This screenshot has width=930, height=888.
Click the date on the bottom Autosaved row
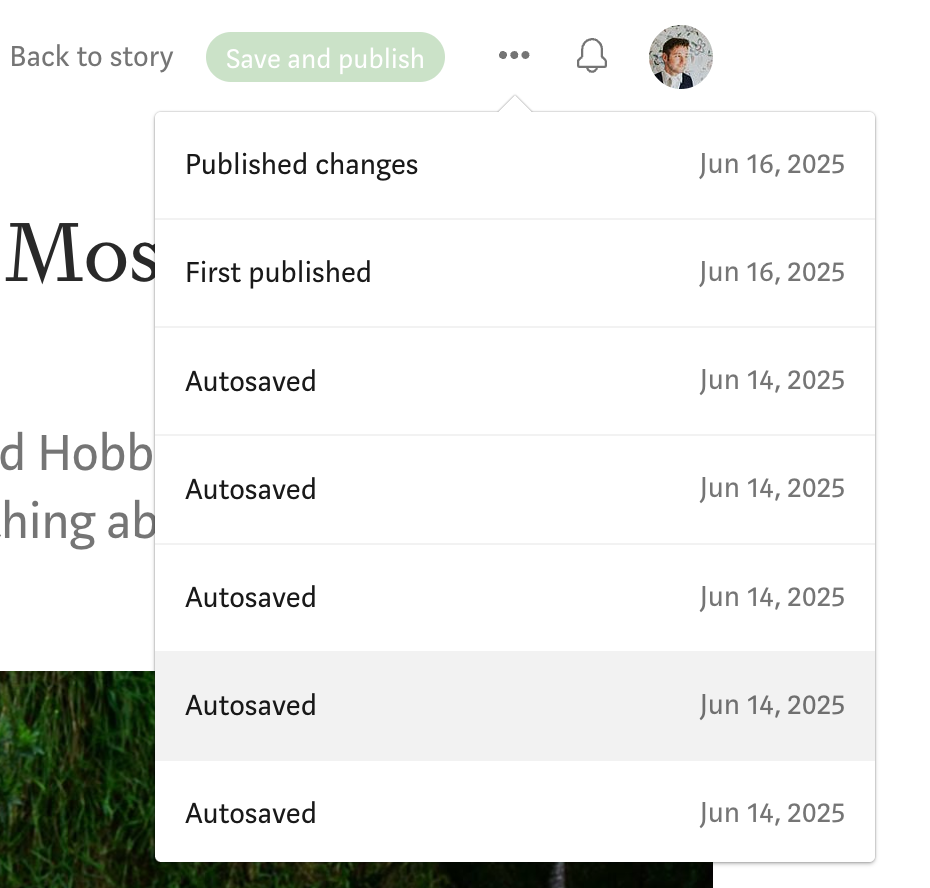[772, 813]
